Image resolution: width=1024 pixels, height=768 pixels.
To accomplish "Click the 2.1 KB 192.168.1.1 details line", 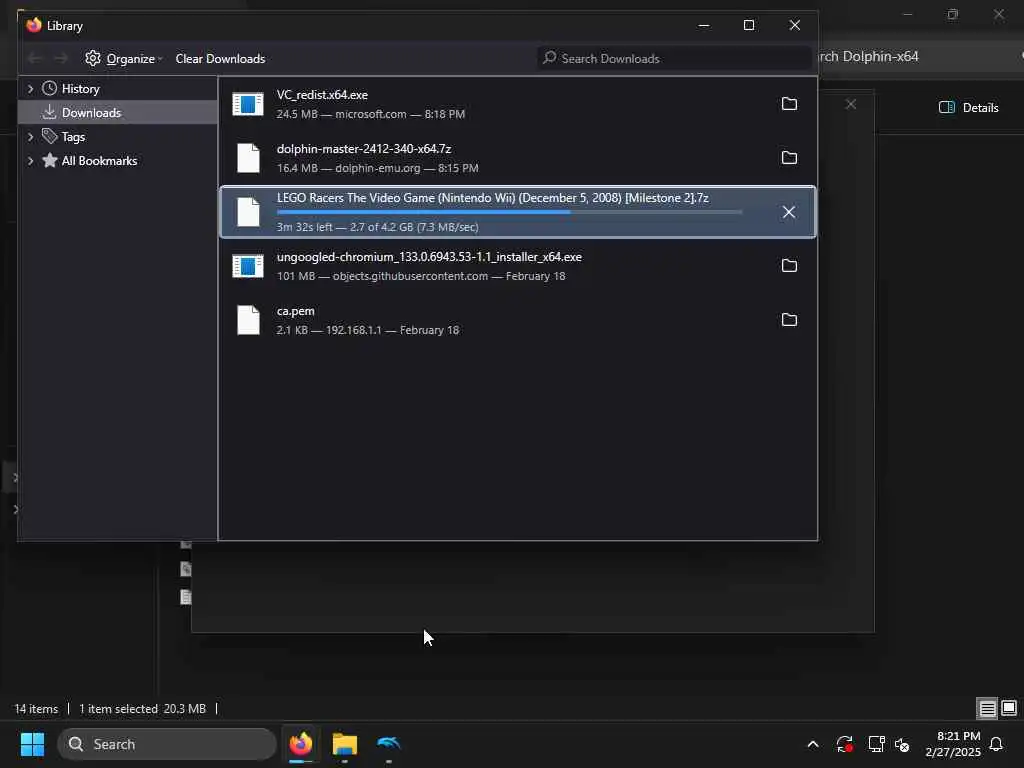I will [x=368, y=330].
